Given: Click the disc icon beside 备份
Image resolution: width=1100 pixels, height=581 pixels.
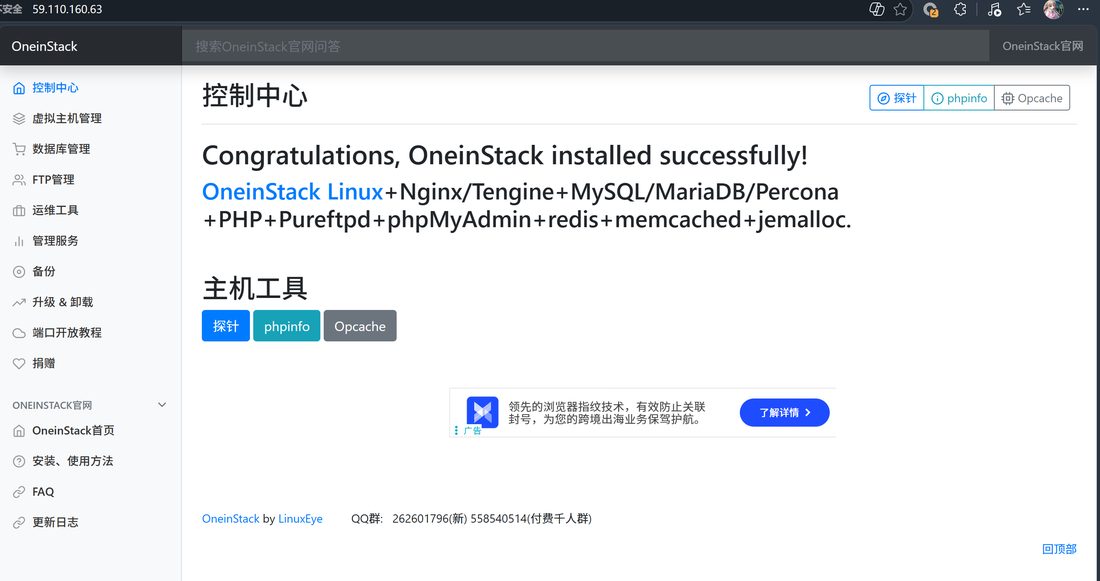Looking at the screenshot, I should [x=19, y=272].
